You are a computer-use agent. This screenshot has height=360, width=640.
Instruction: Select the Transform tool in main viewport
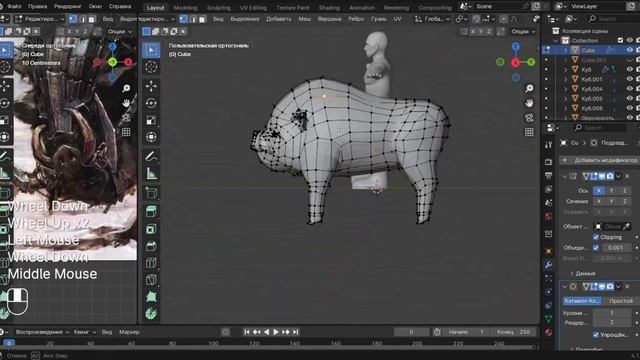tap(151, 137)
